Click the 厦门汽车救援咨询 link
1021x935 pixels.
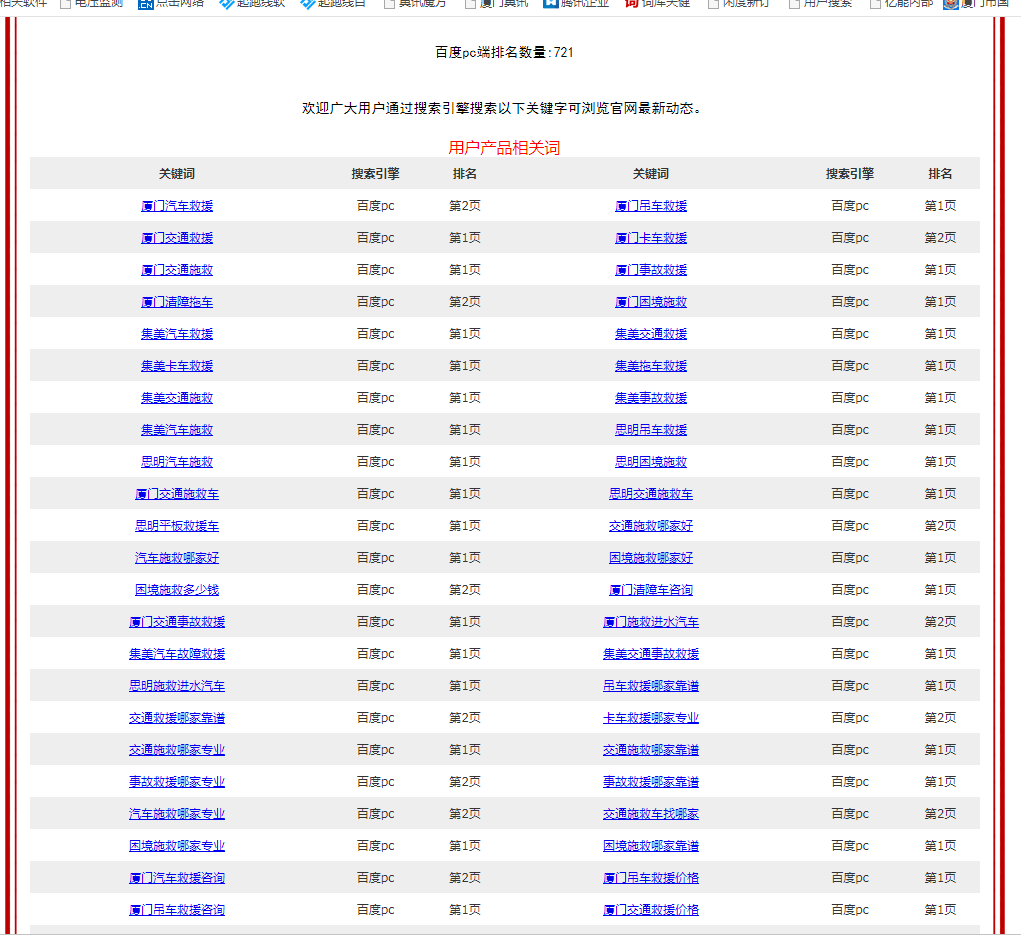(x=177, y=878)
